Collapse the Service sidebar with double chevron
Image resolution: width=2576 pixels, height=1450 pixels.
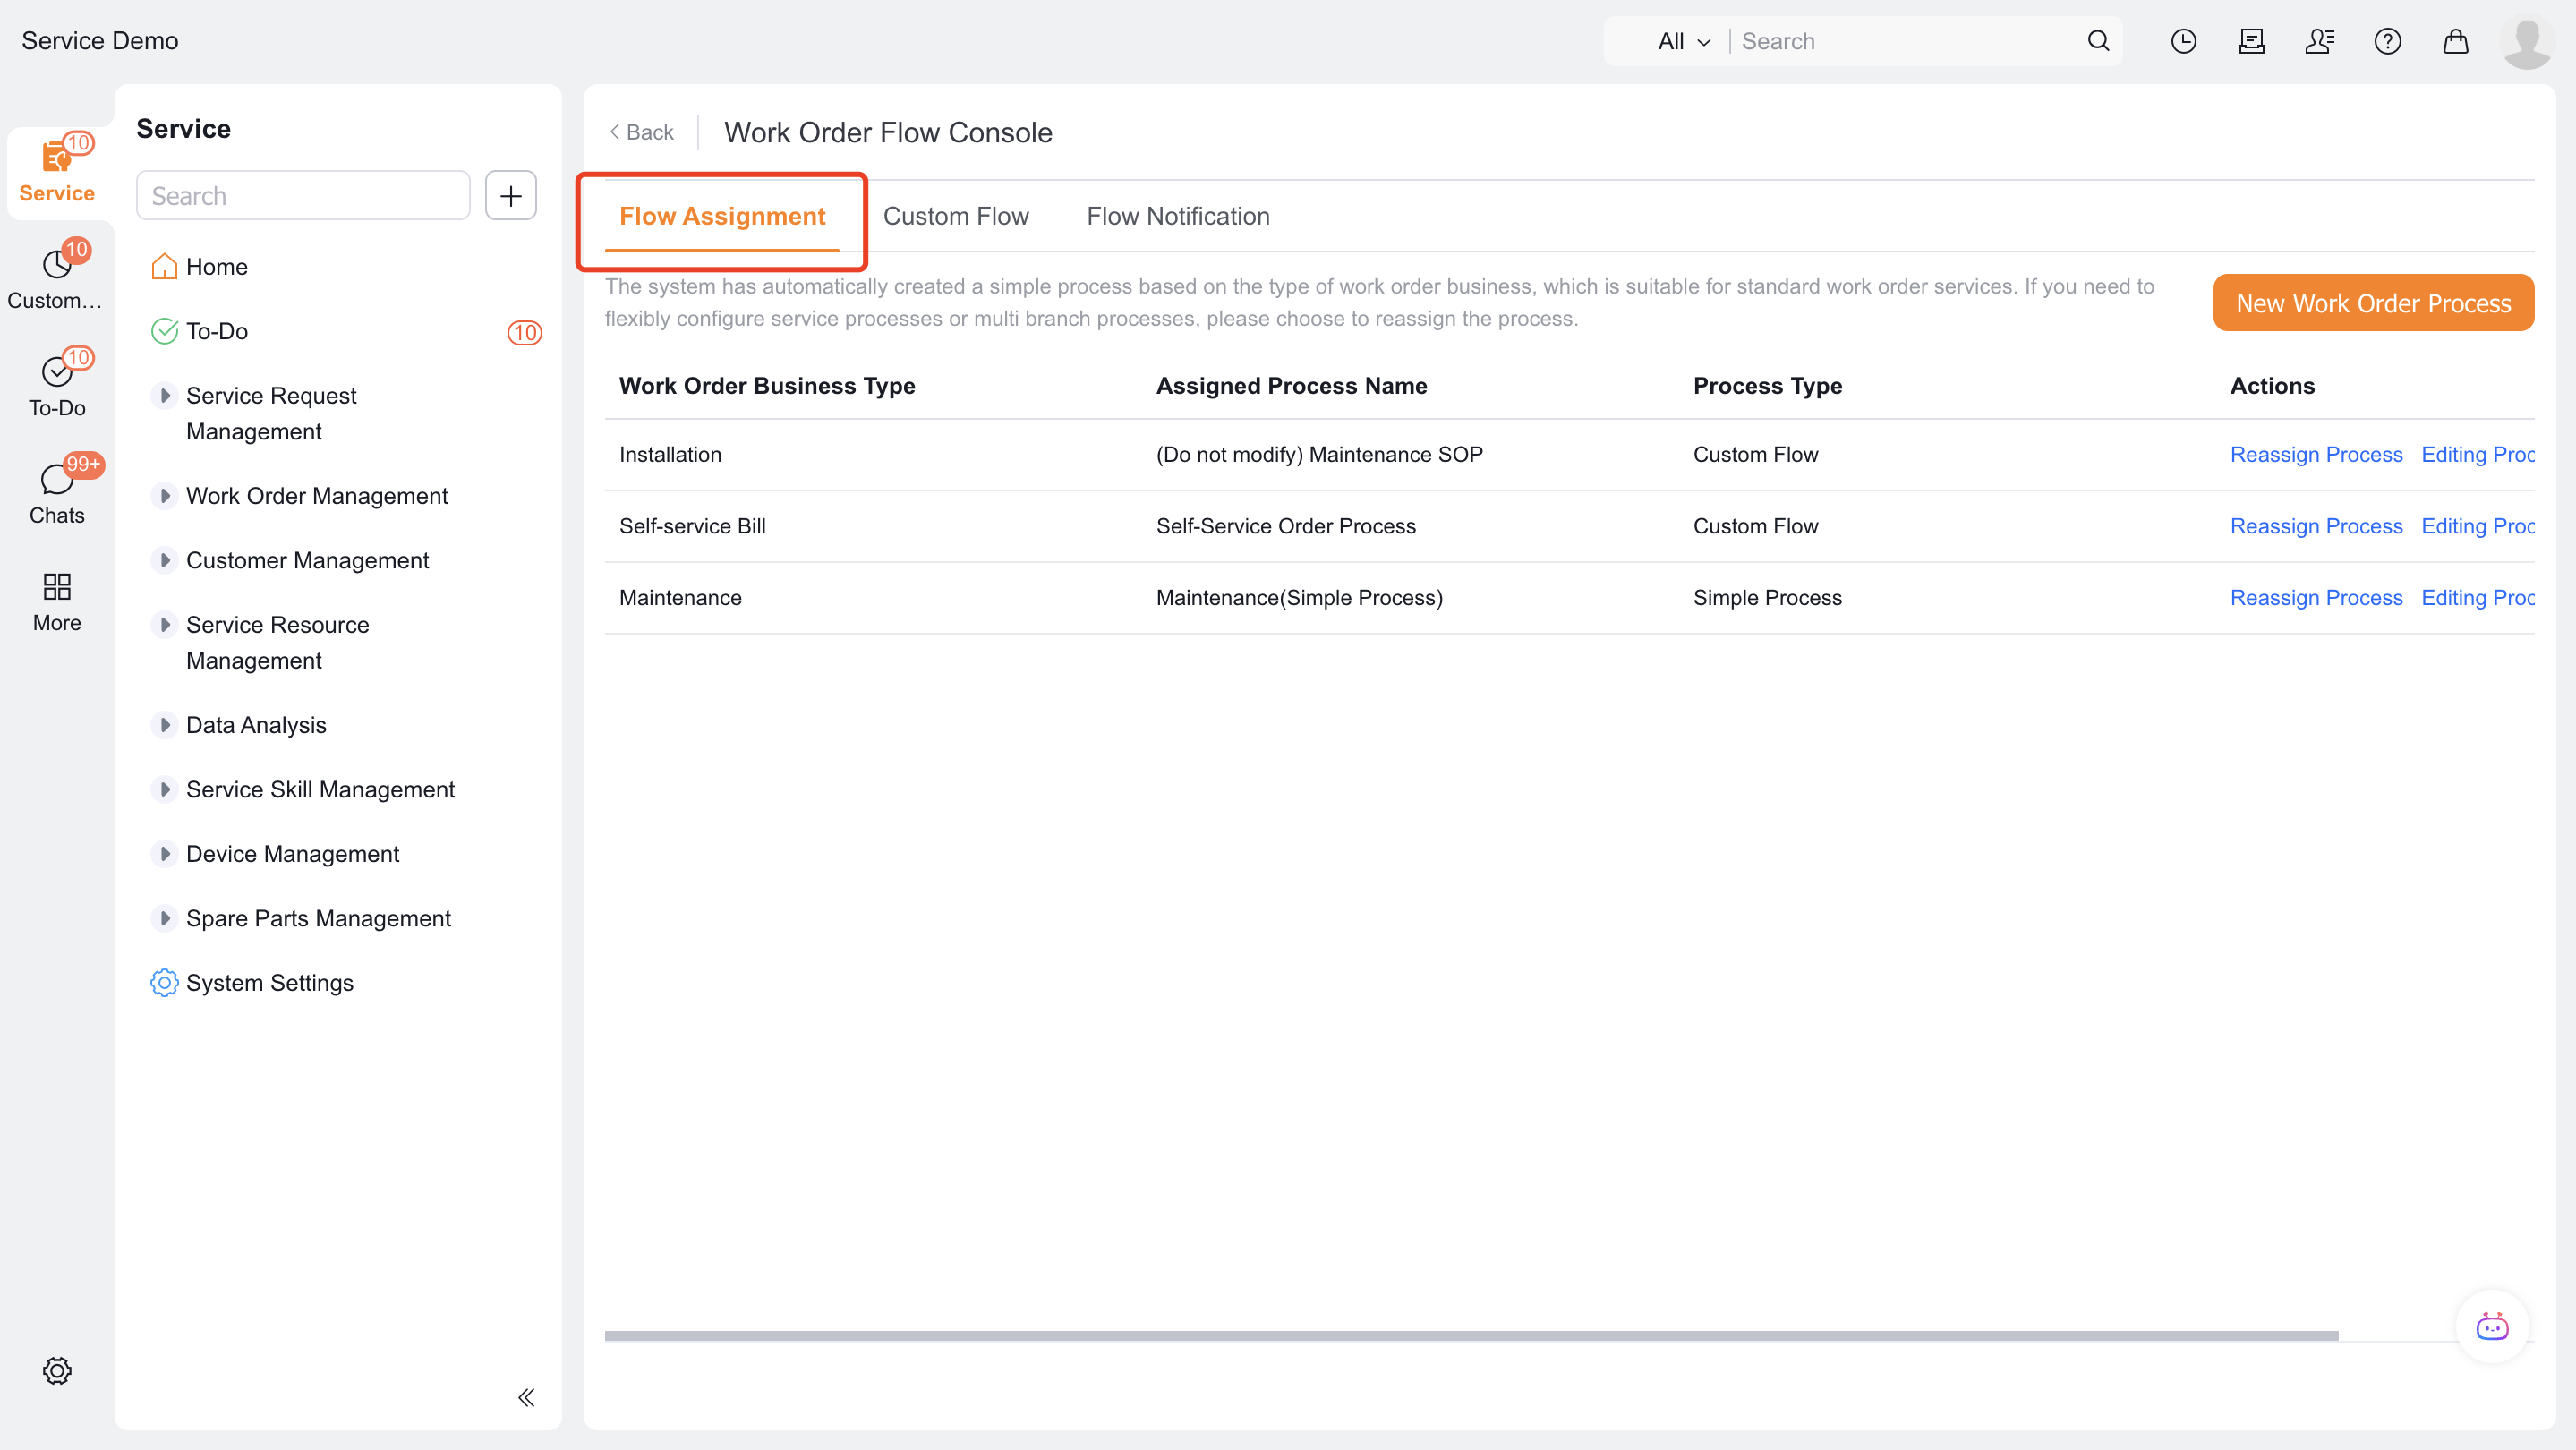point(526,1397)
